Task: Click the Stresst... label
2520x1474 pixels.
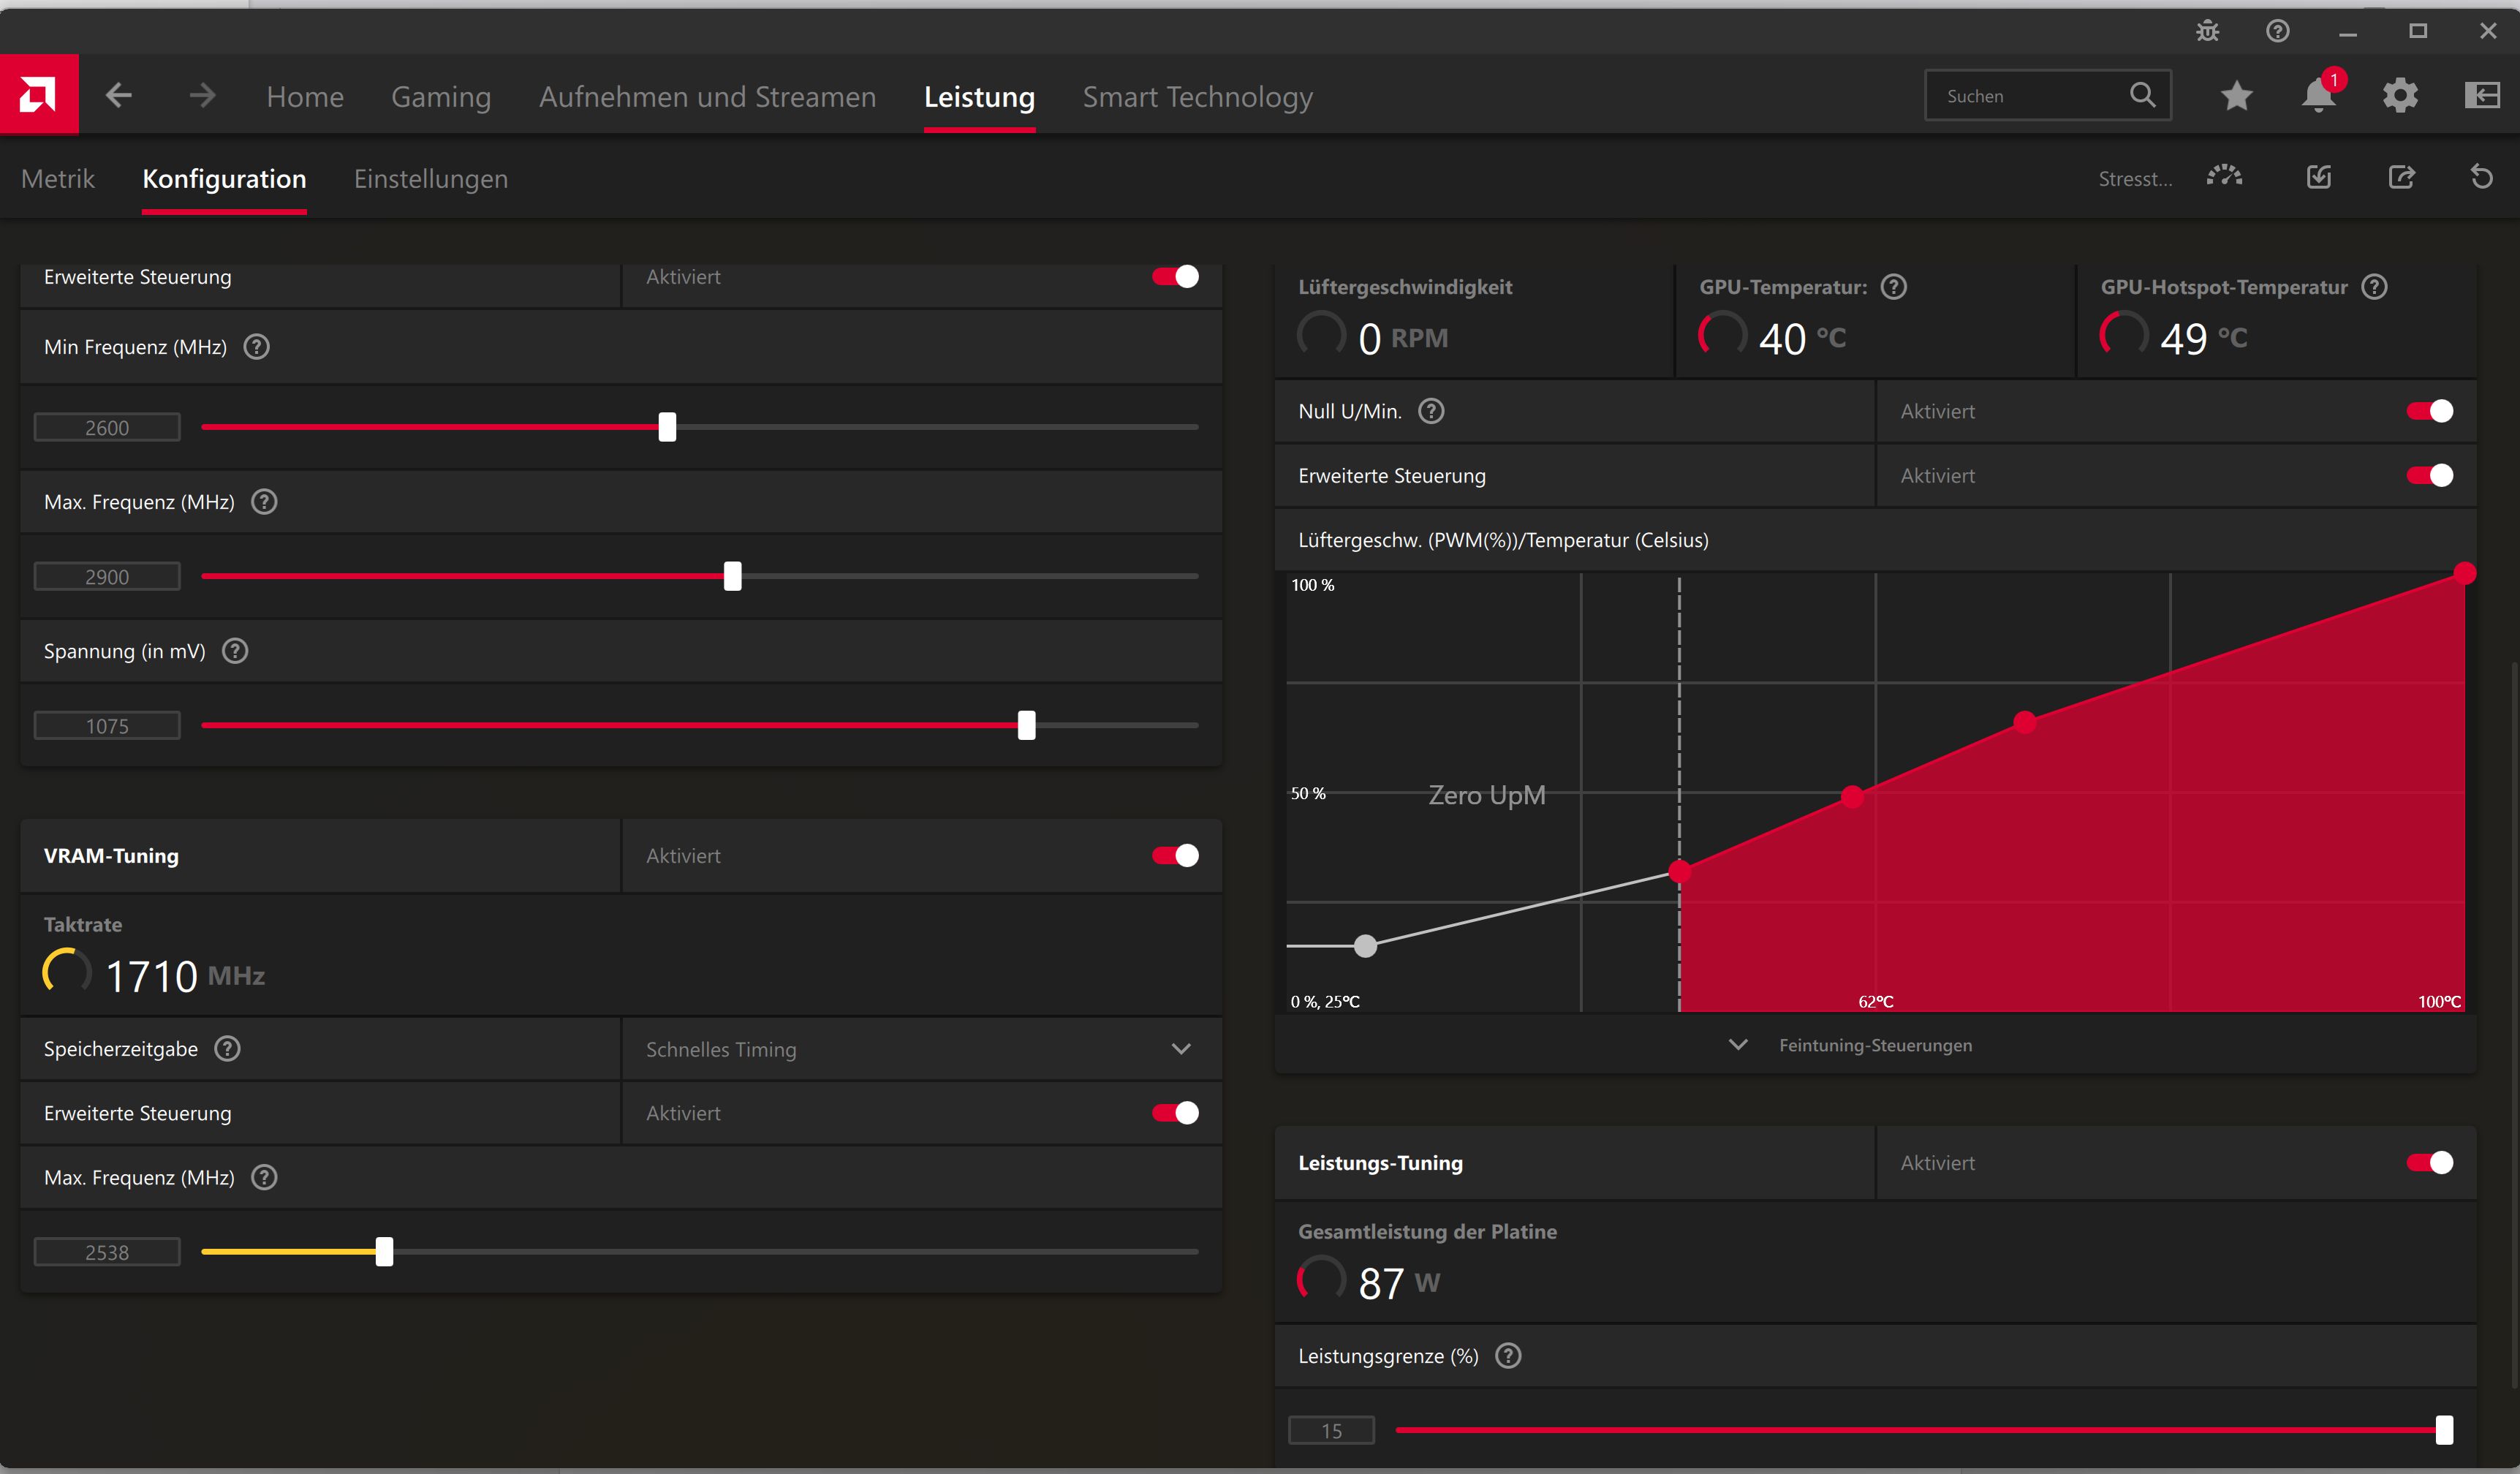Action: pyautogui.click(x=2135, y=179)
